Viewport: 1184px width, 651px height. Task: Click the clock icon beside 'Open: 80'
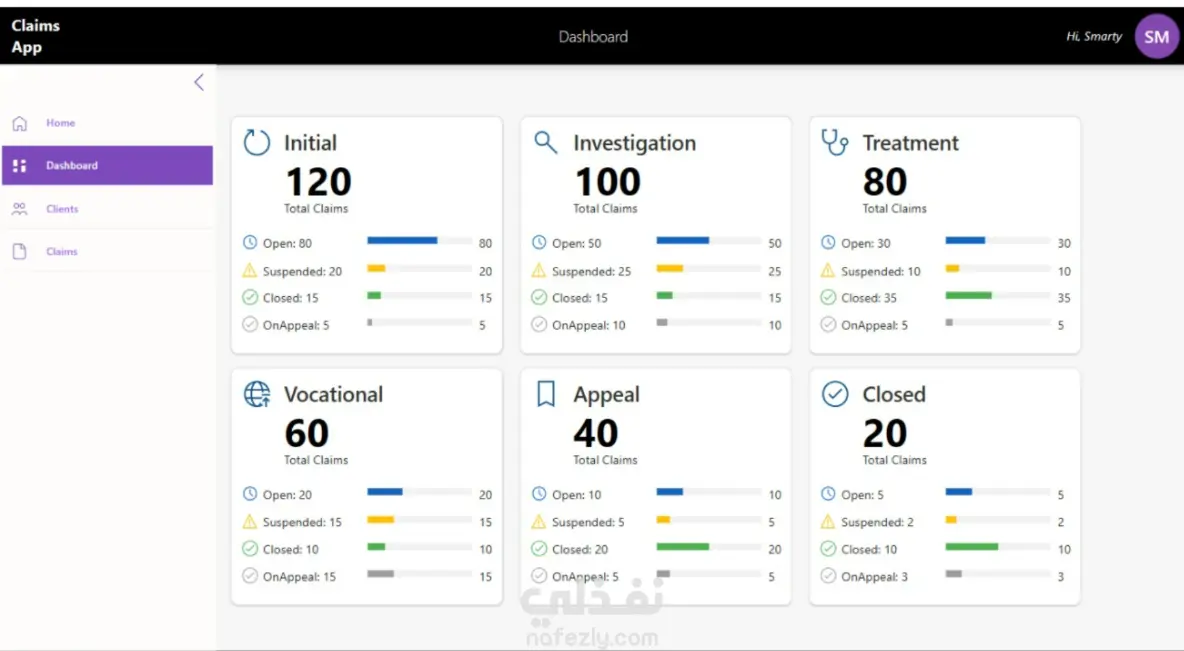click(250, 242)
